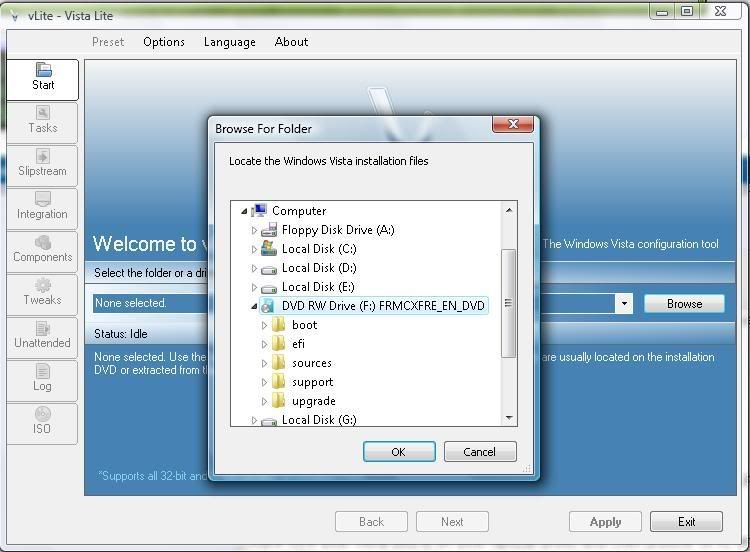Image resolution: width=750 pixels, height=552 pixels.
Task: Open the source path dropdown arrow
Action: coord(624,304)
